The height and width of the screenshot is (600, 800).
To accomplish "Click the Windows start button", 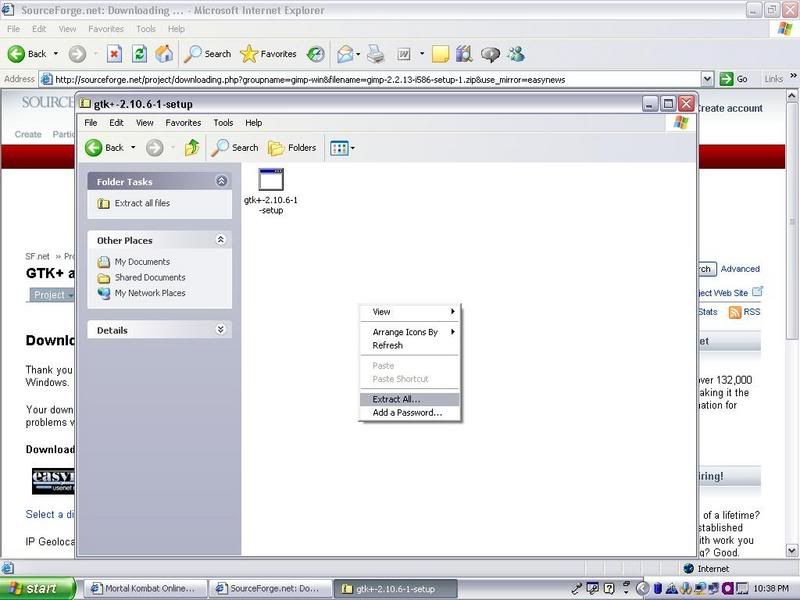I will tap(37, 588).
